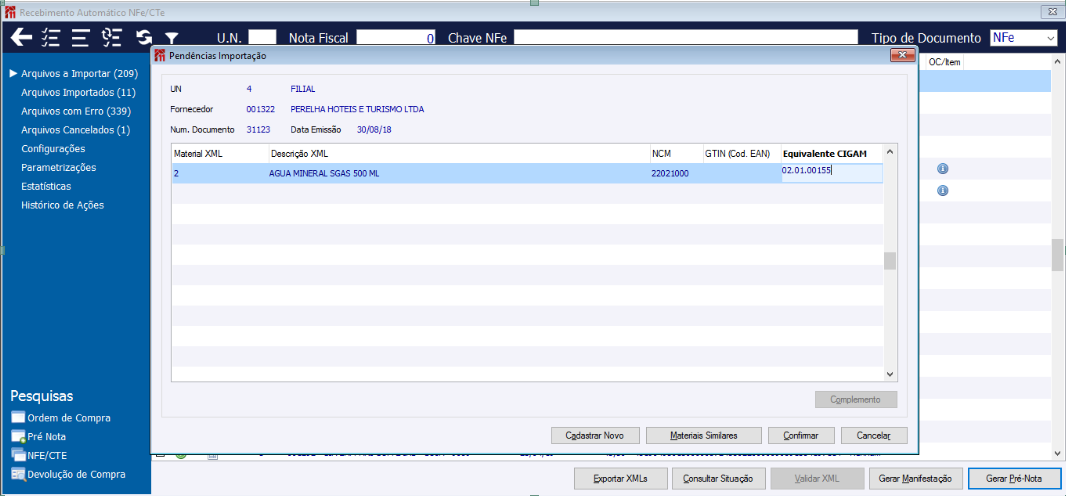Click the dialog table scroll down arrow
Screen dimensions: 1066x496
pyautogui.click(x=890, y=374)
